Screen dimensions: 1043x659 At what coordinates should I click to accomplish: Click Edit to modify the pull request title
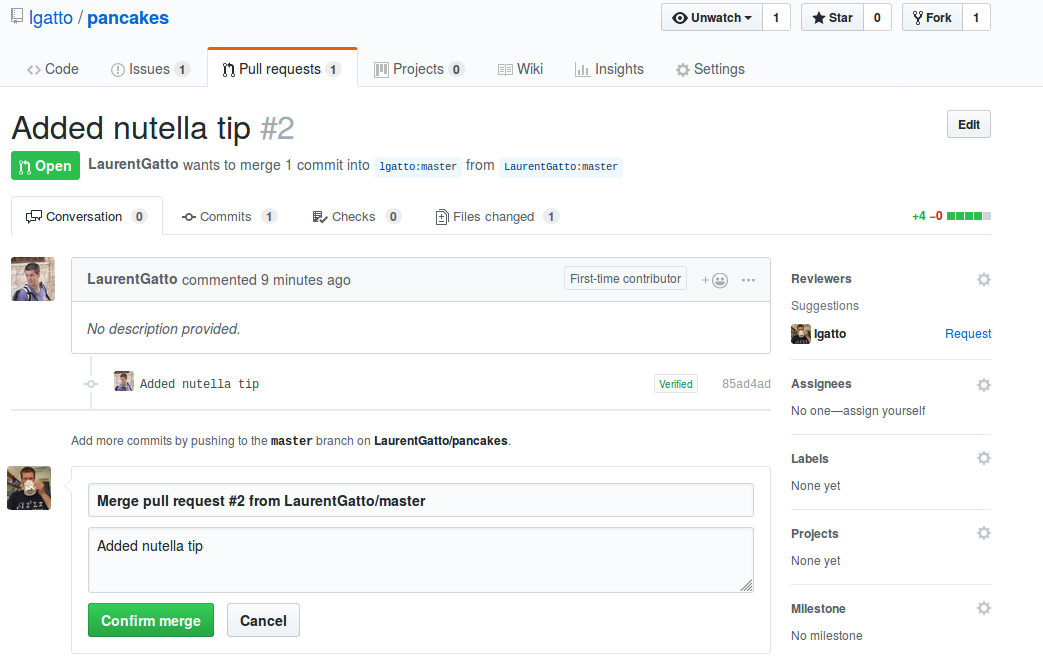click(x=967, y=123)
